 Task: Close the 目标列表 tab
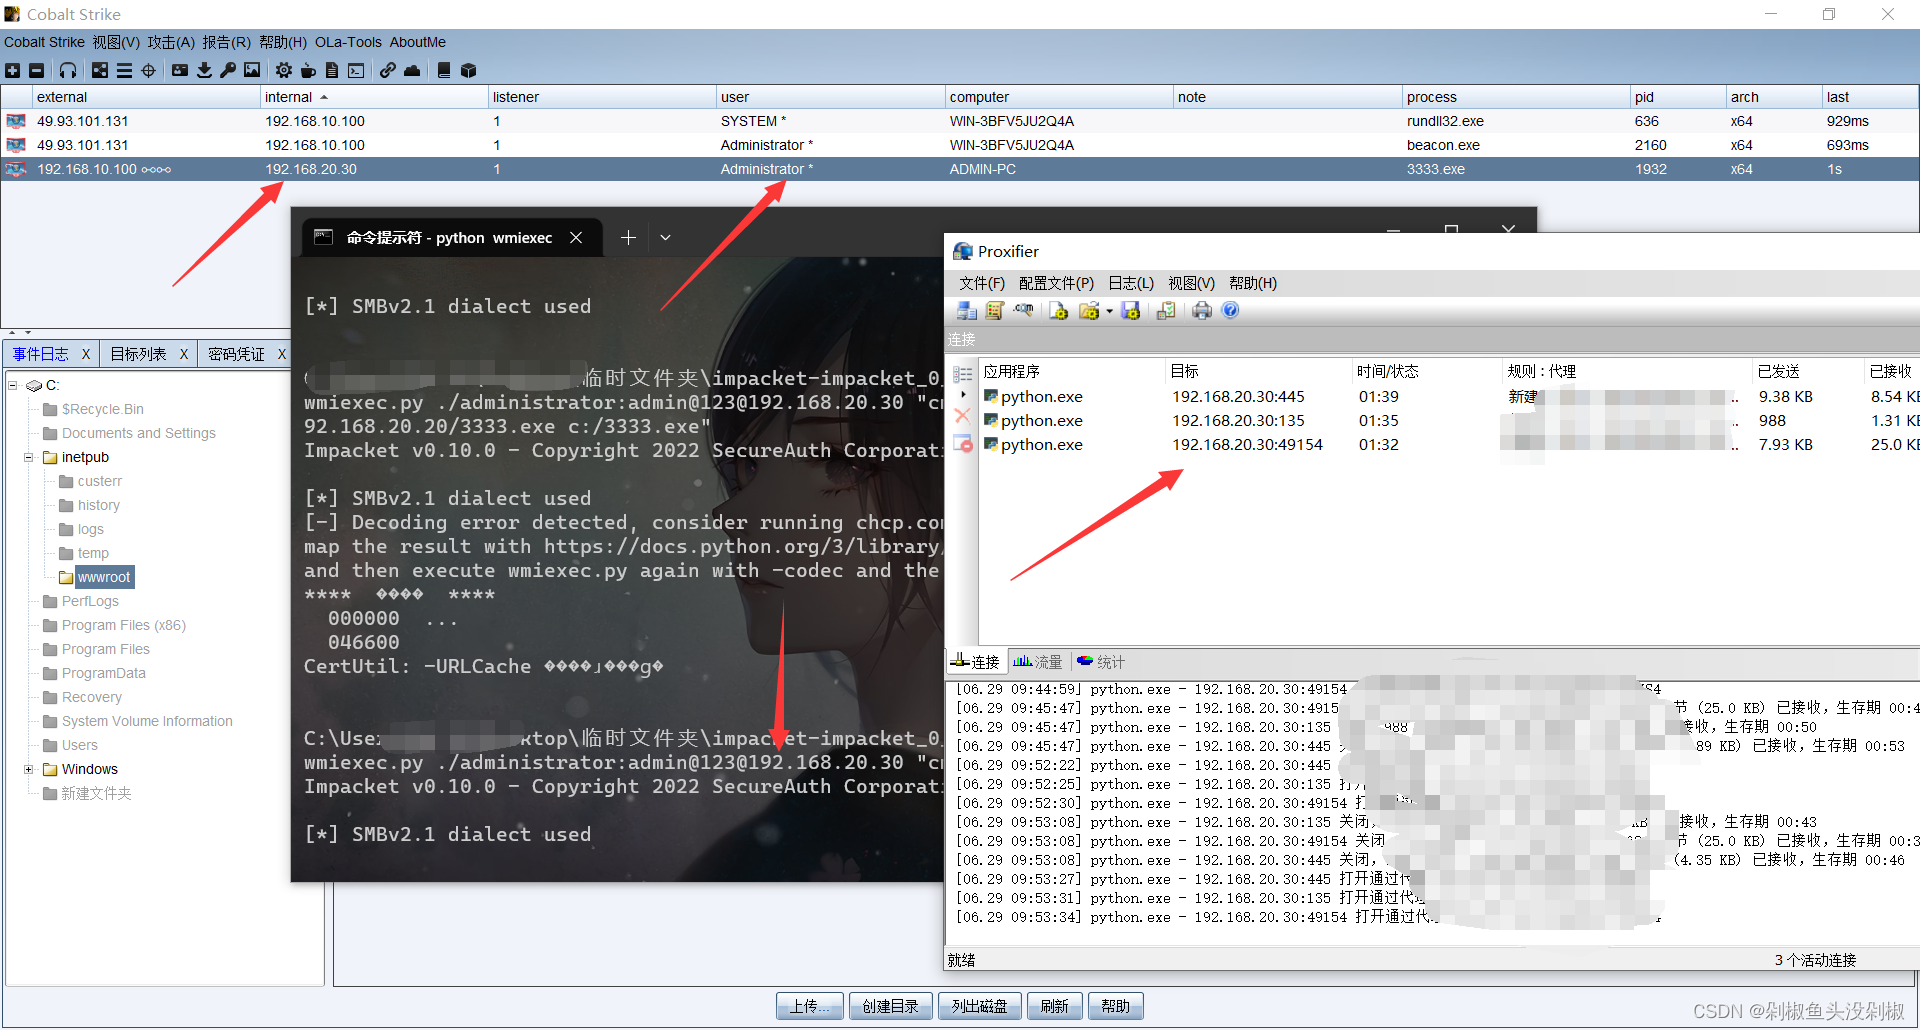184,354
